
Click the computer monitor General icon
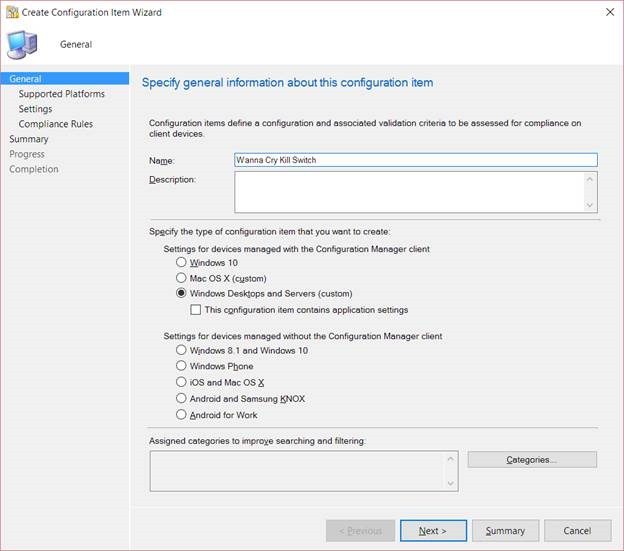point(23,45)
